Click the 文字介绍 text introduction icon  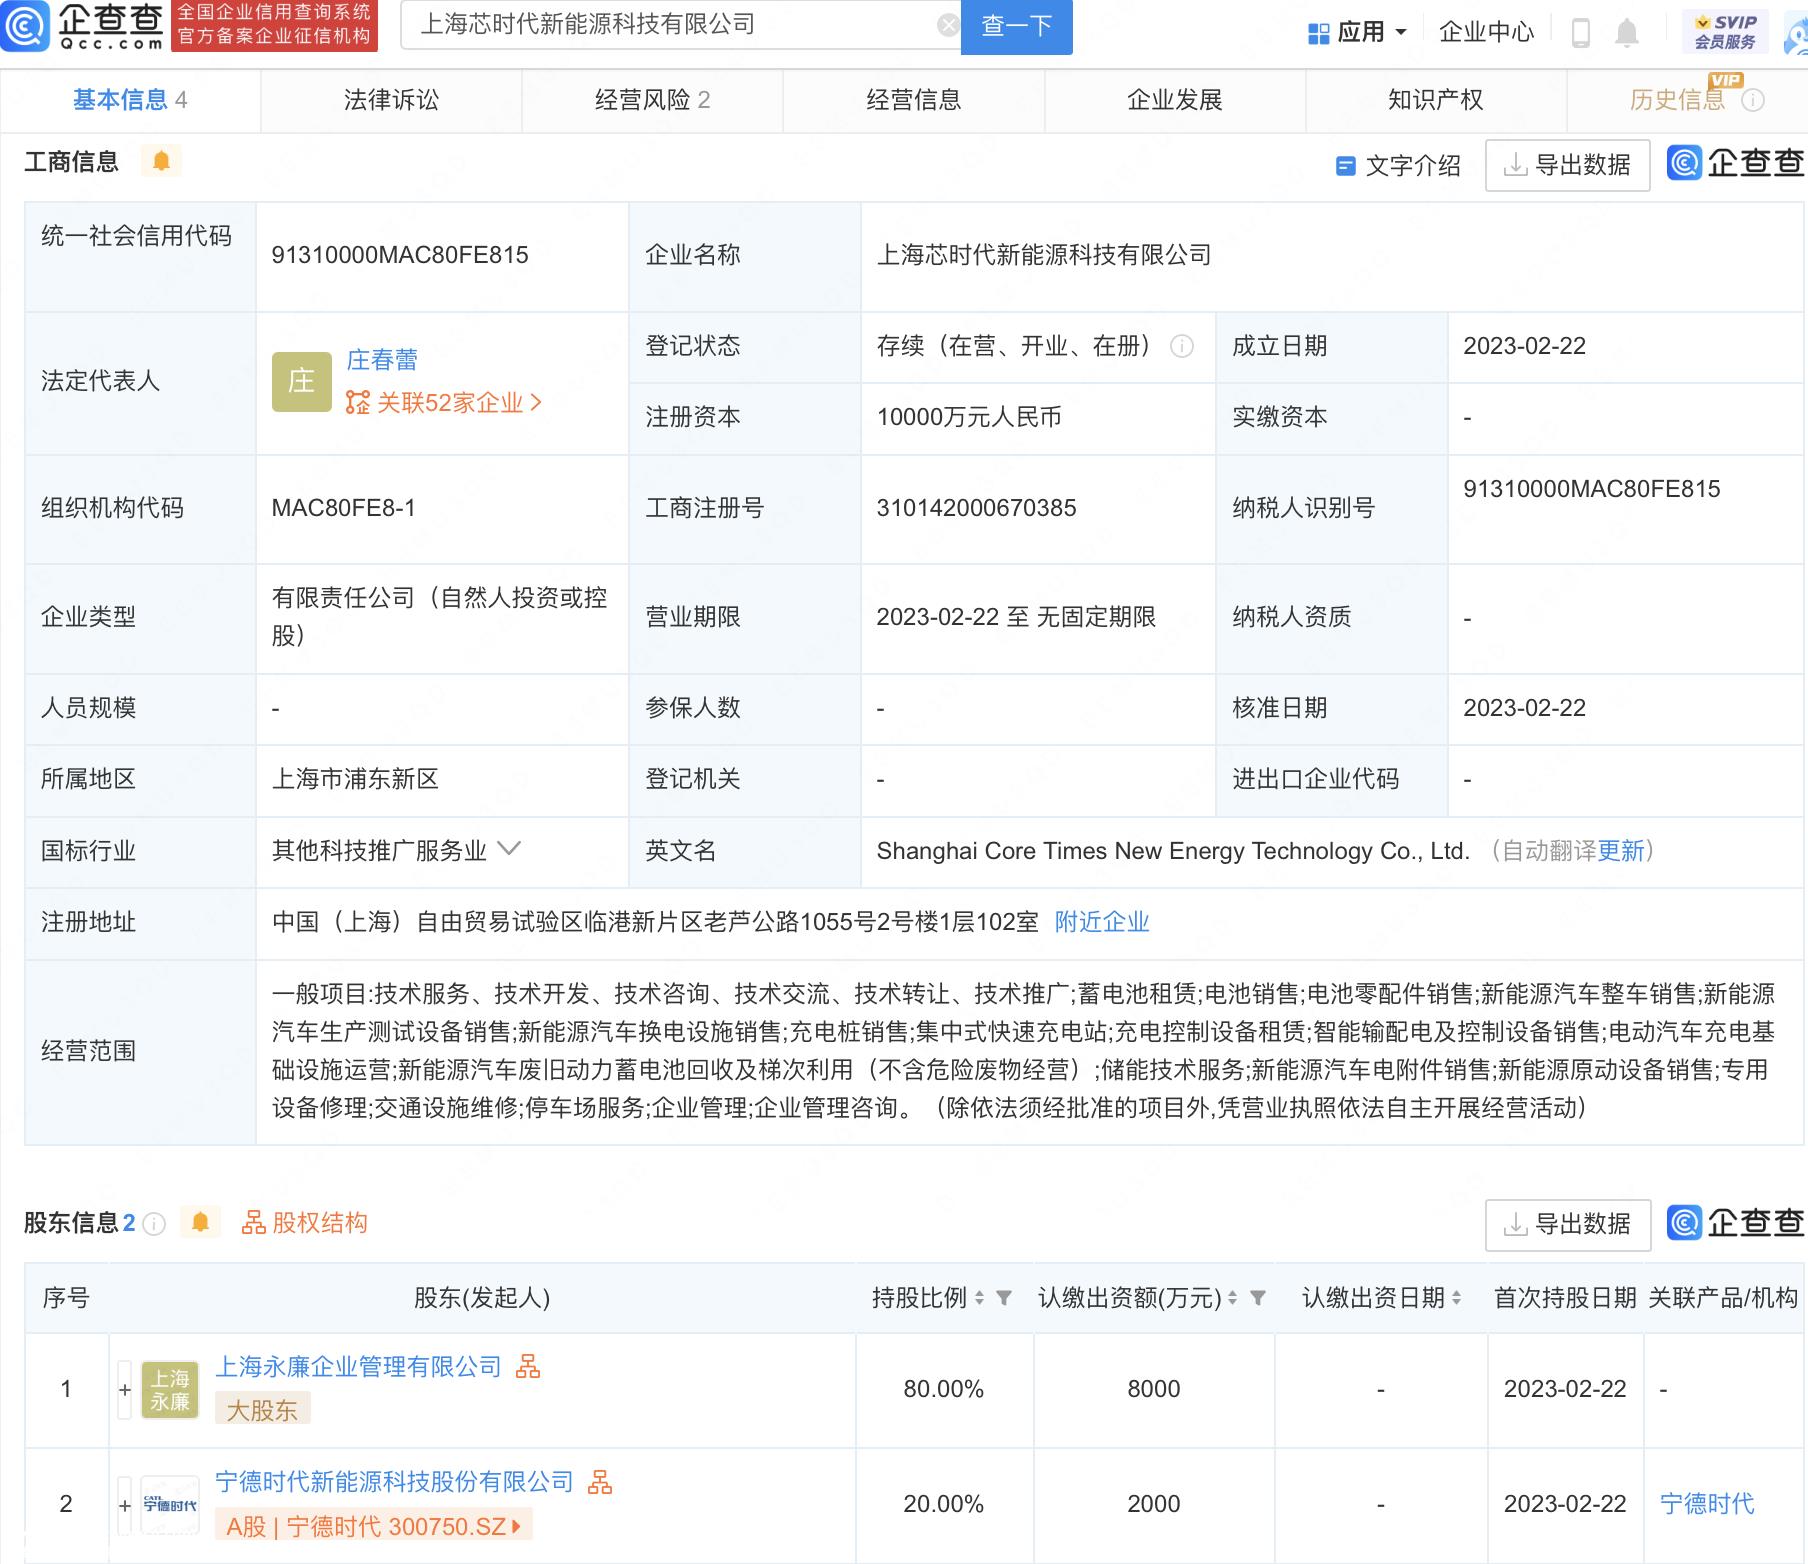pos(1346,166)
